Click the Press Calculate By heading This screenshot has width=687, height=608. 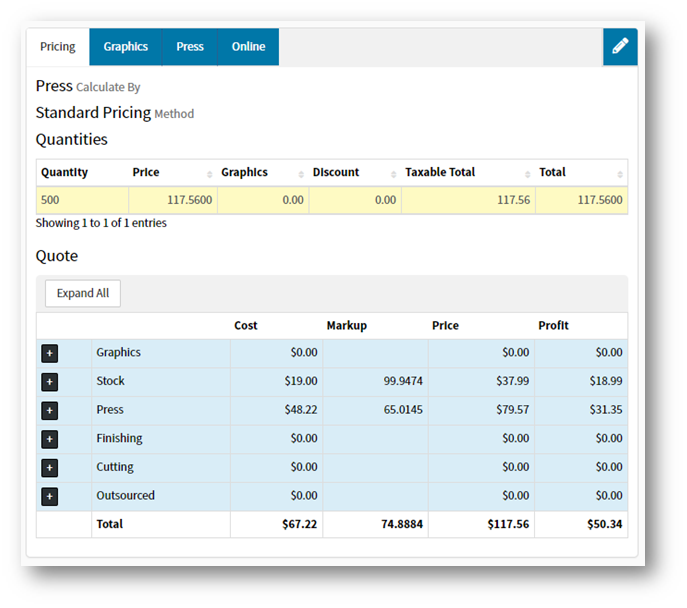tap(88, 86)
